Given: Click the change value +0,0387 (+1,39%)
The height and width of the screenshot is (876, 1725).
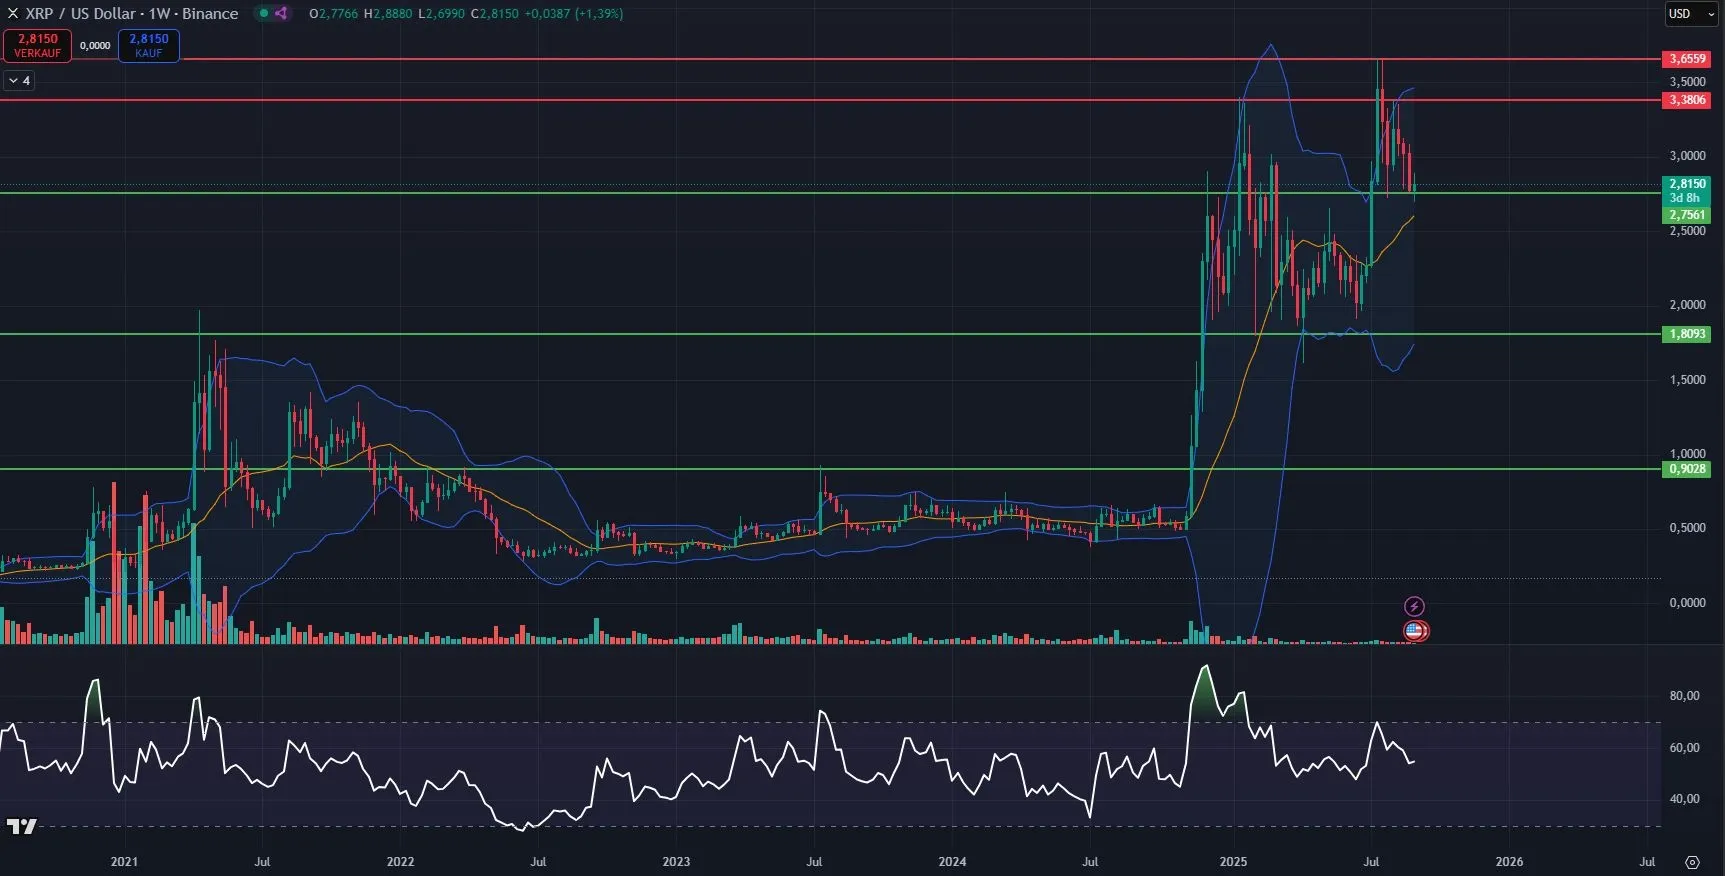Looking at the screenshot, I should click(x=574, y=14).
